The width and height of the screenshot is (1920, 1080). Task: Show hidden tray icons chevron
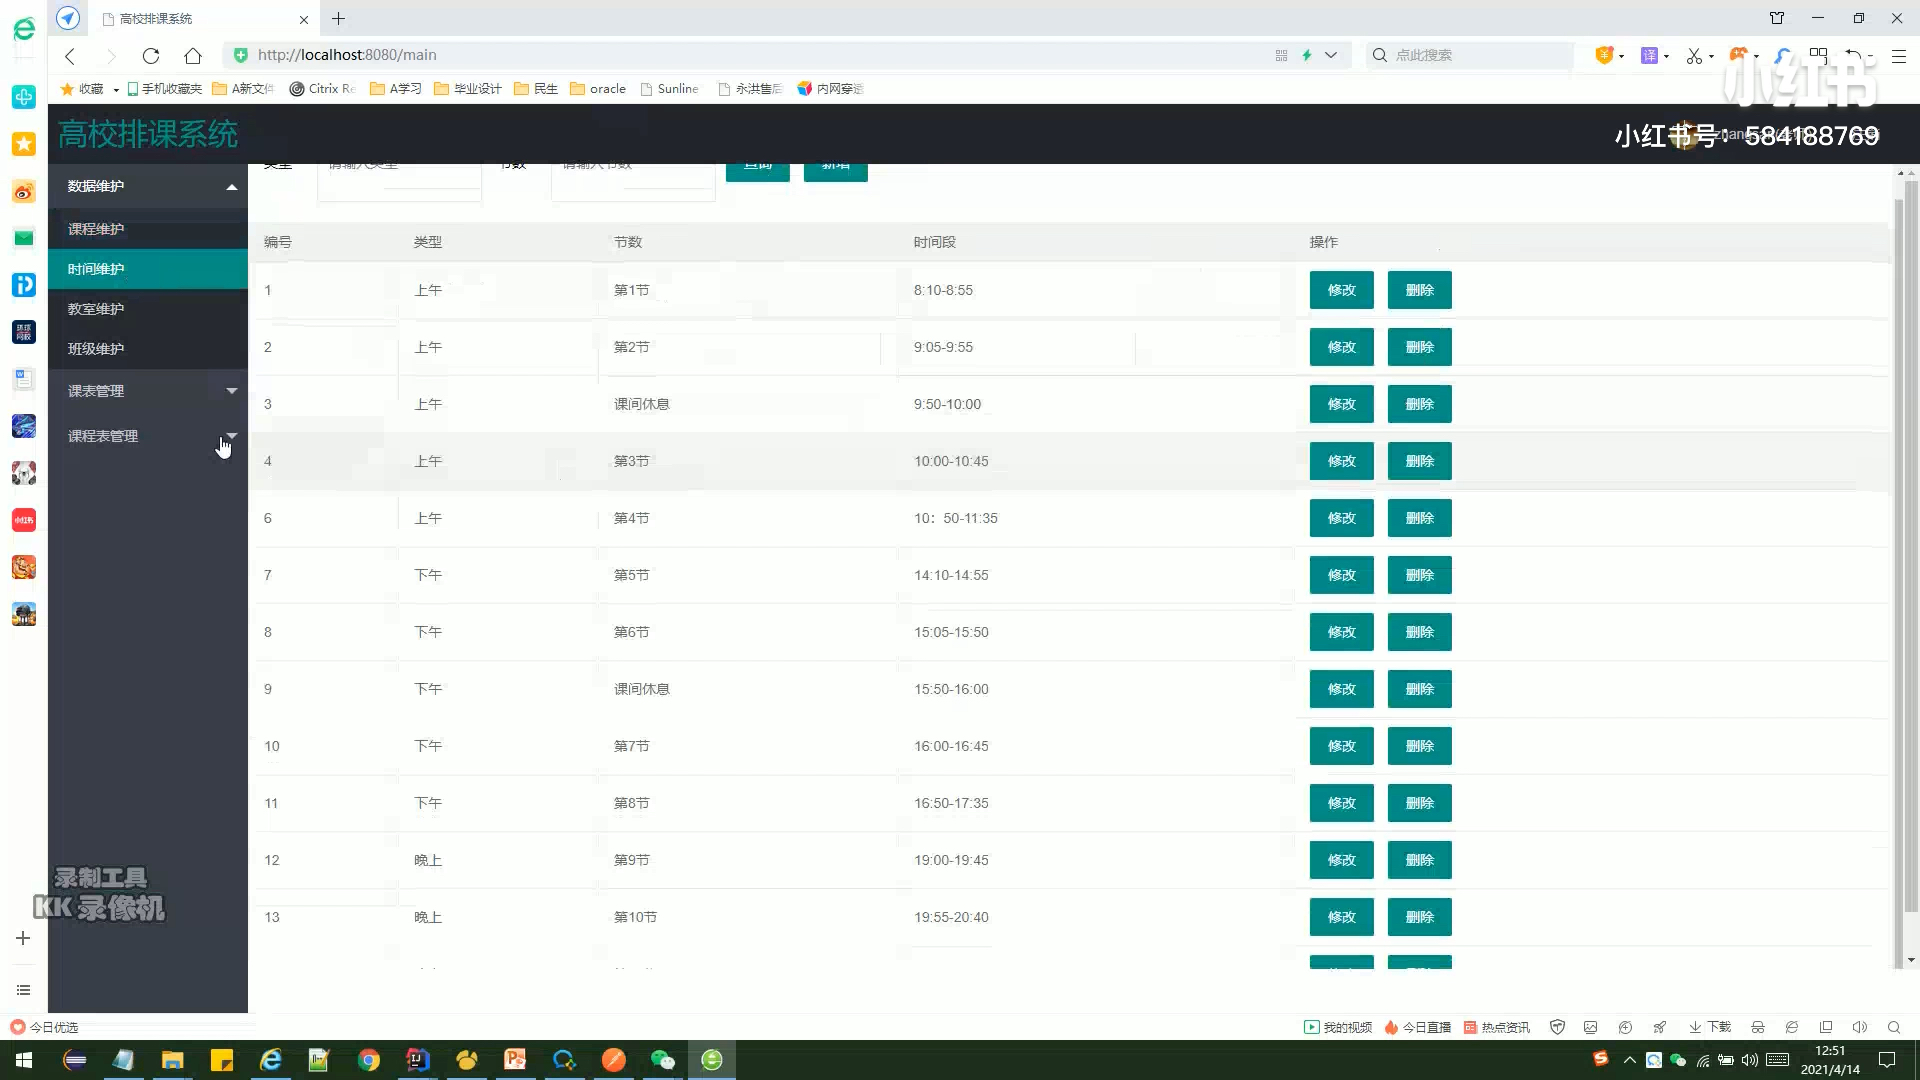point(1630,1060)
